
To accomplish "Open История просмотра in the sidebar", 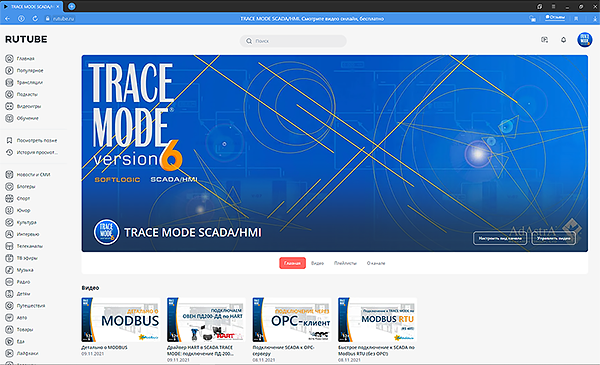I will coord(31,152).
